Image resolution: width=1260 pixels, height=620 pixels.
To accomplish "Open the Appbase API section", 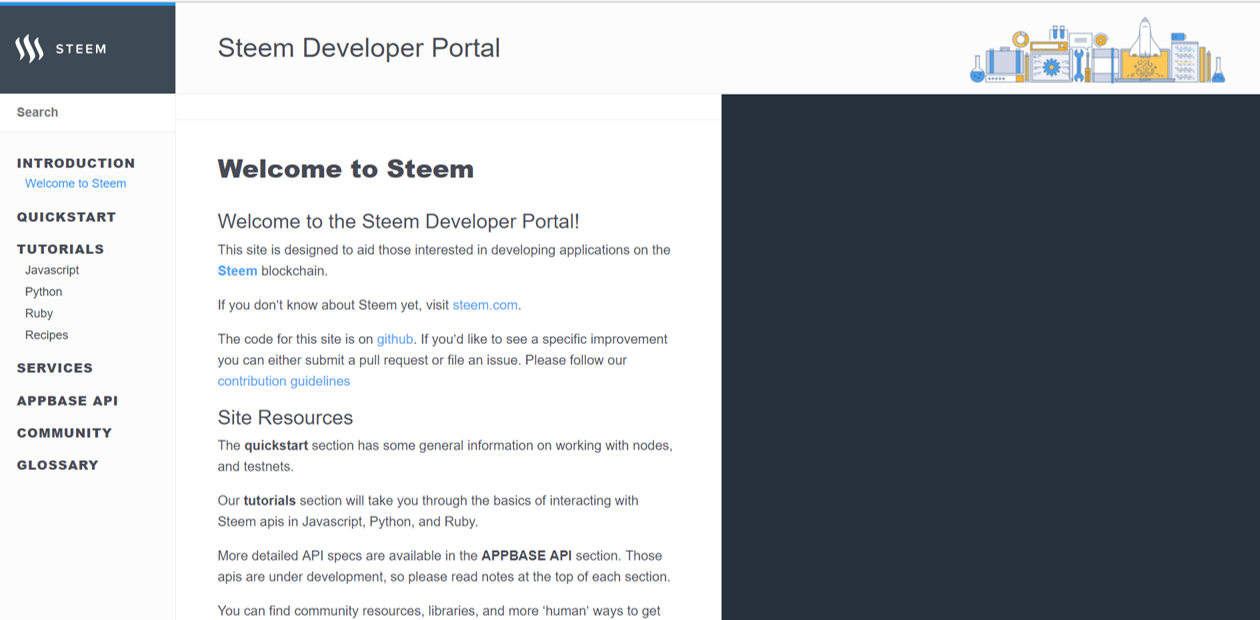I will [67, 401].
